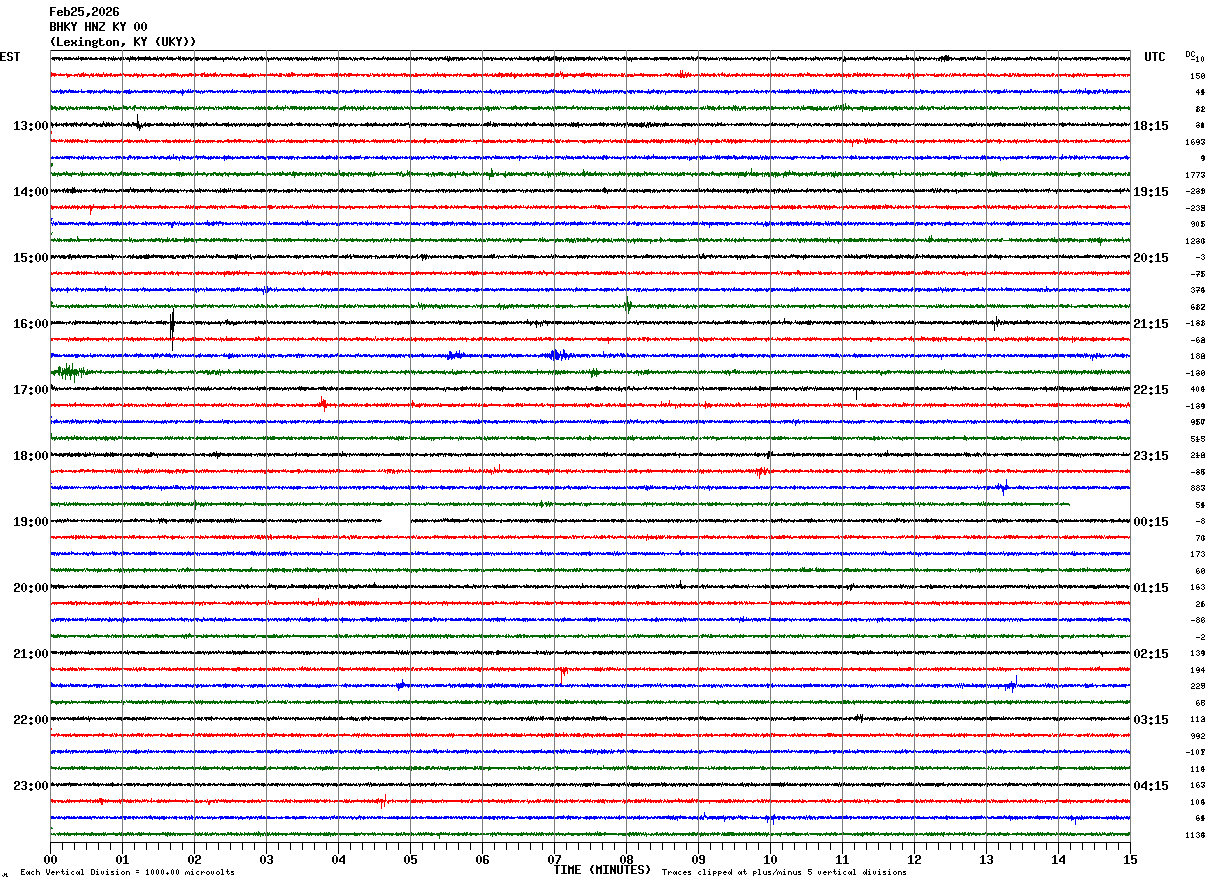Image resolution: width=1210 pixels, height=886 pixels.
Task: Select the 17:00 EST row label
Action: [31, 390]
